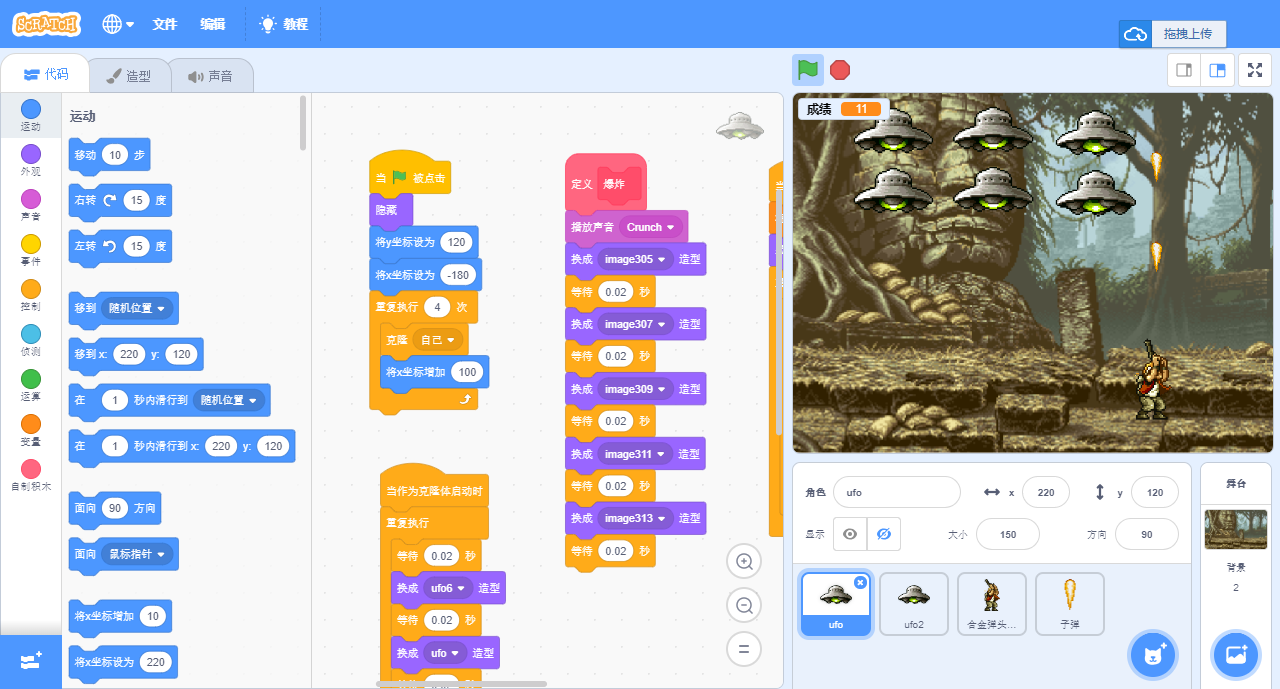This screenshot has height=689, width=1280.
Task: Select the 事件 block category
Action: pos(31,250)
